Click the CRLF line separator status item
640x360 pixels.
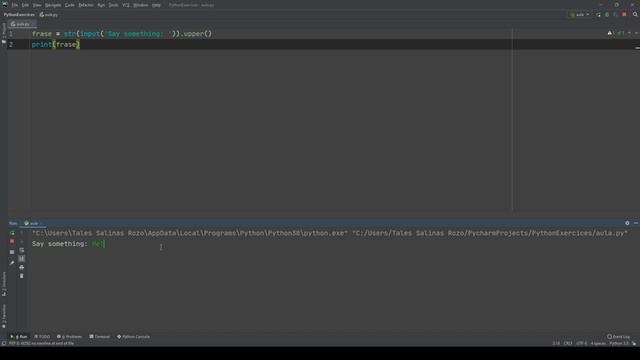(x=568, y=343)
